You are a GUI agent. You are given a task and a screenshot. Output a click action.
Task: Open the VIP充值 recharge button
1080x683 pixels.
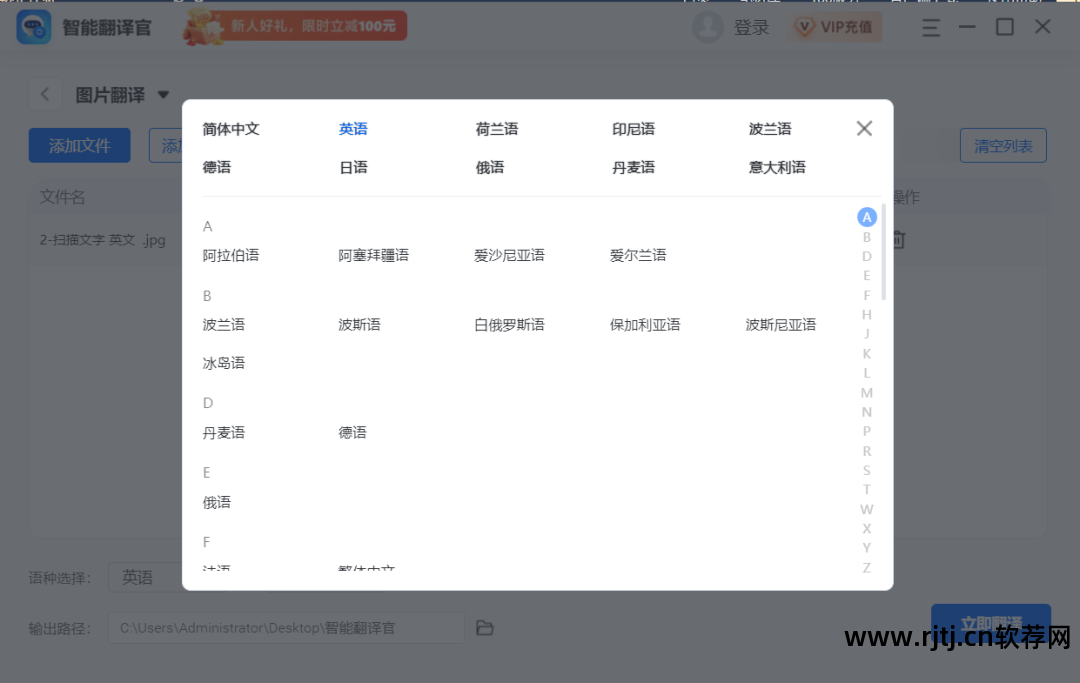point(834,28)
